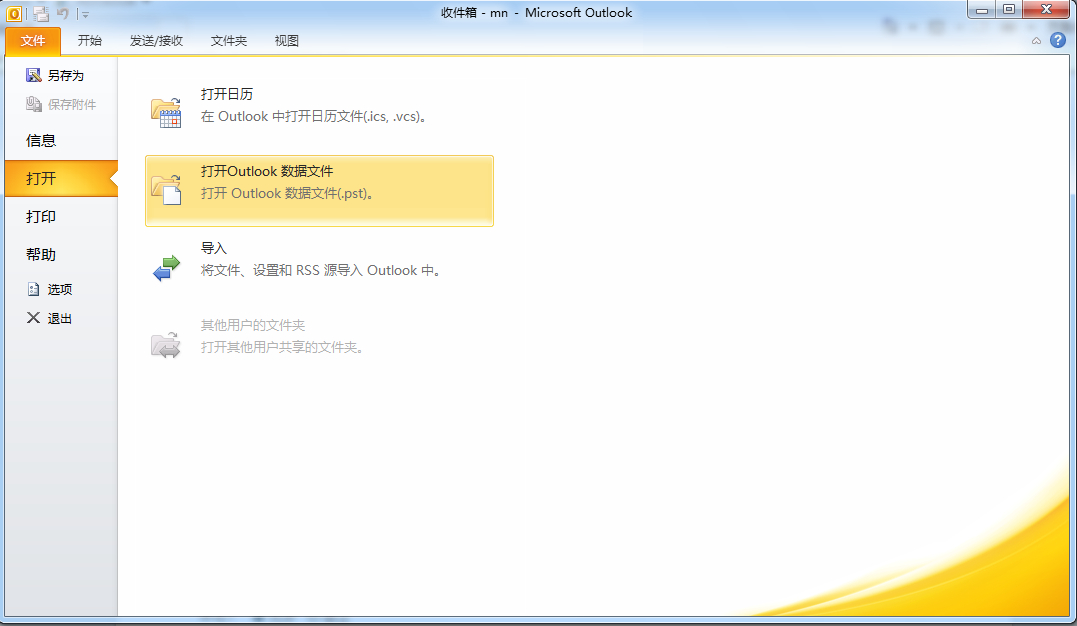Click the Outlook application icon in title bar
1077x626 pixels.
(x=13, y=13)
